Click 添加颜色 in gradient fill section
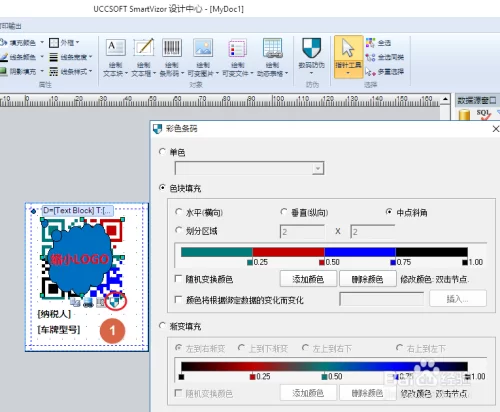The image size is (500, 412). [x=308, y=393]
